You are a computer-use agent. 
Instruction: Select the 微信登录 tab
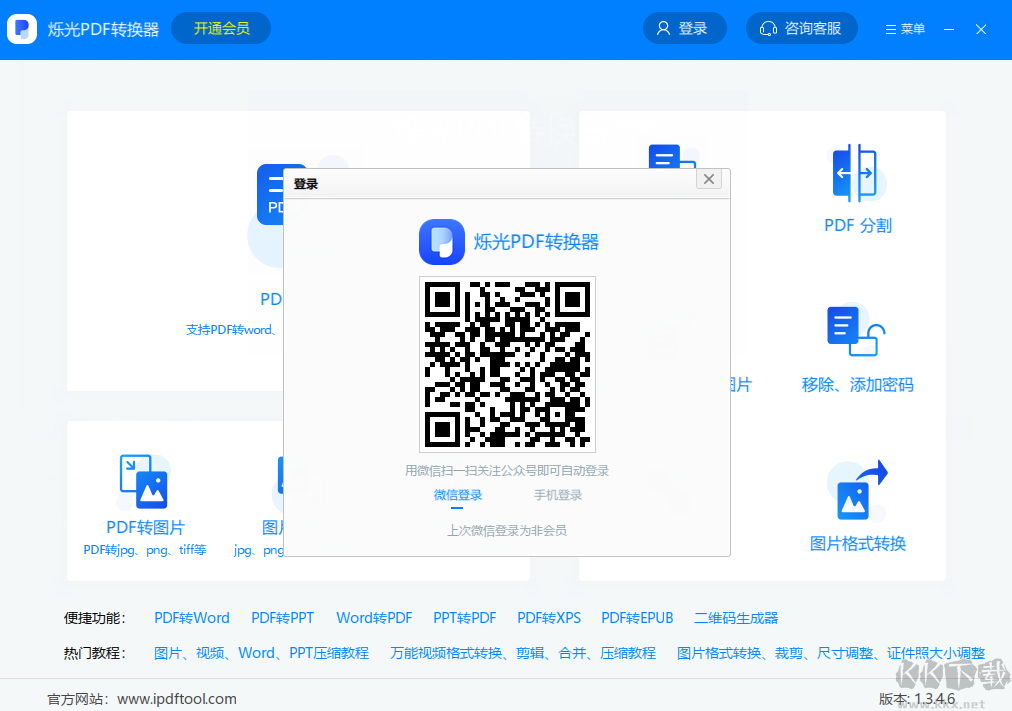pyautogui.click(x=457, y=494)
